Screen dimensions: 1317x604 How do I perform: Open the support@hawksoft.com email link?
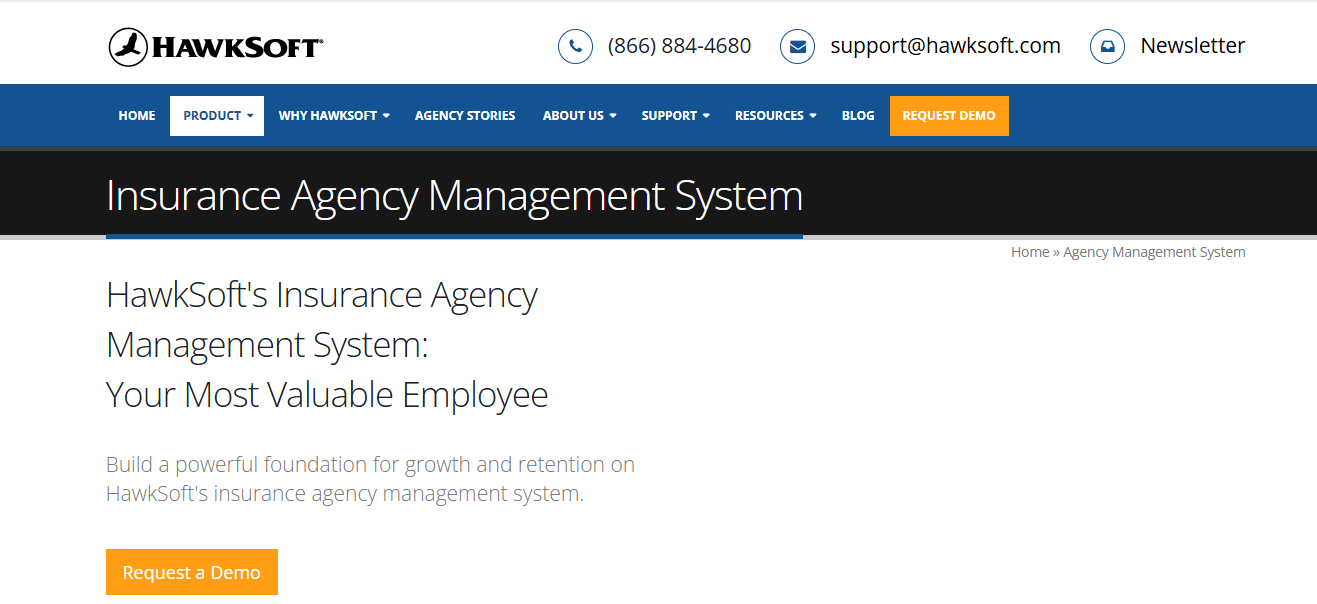pyautogui.click(x=945, y=46)
